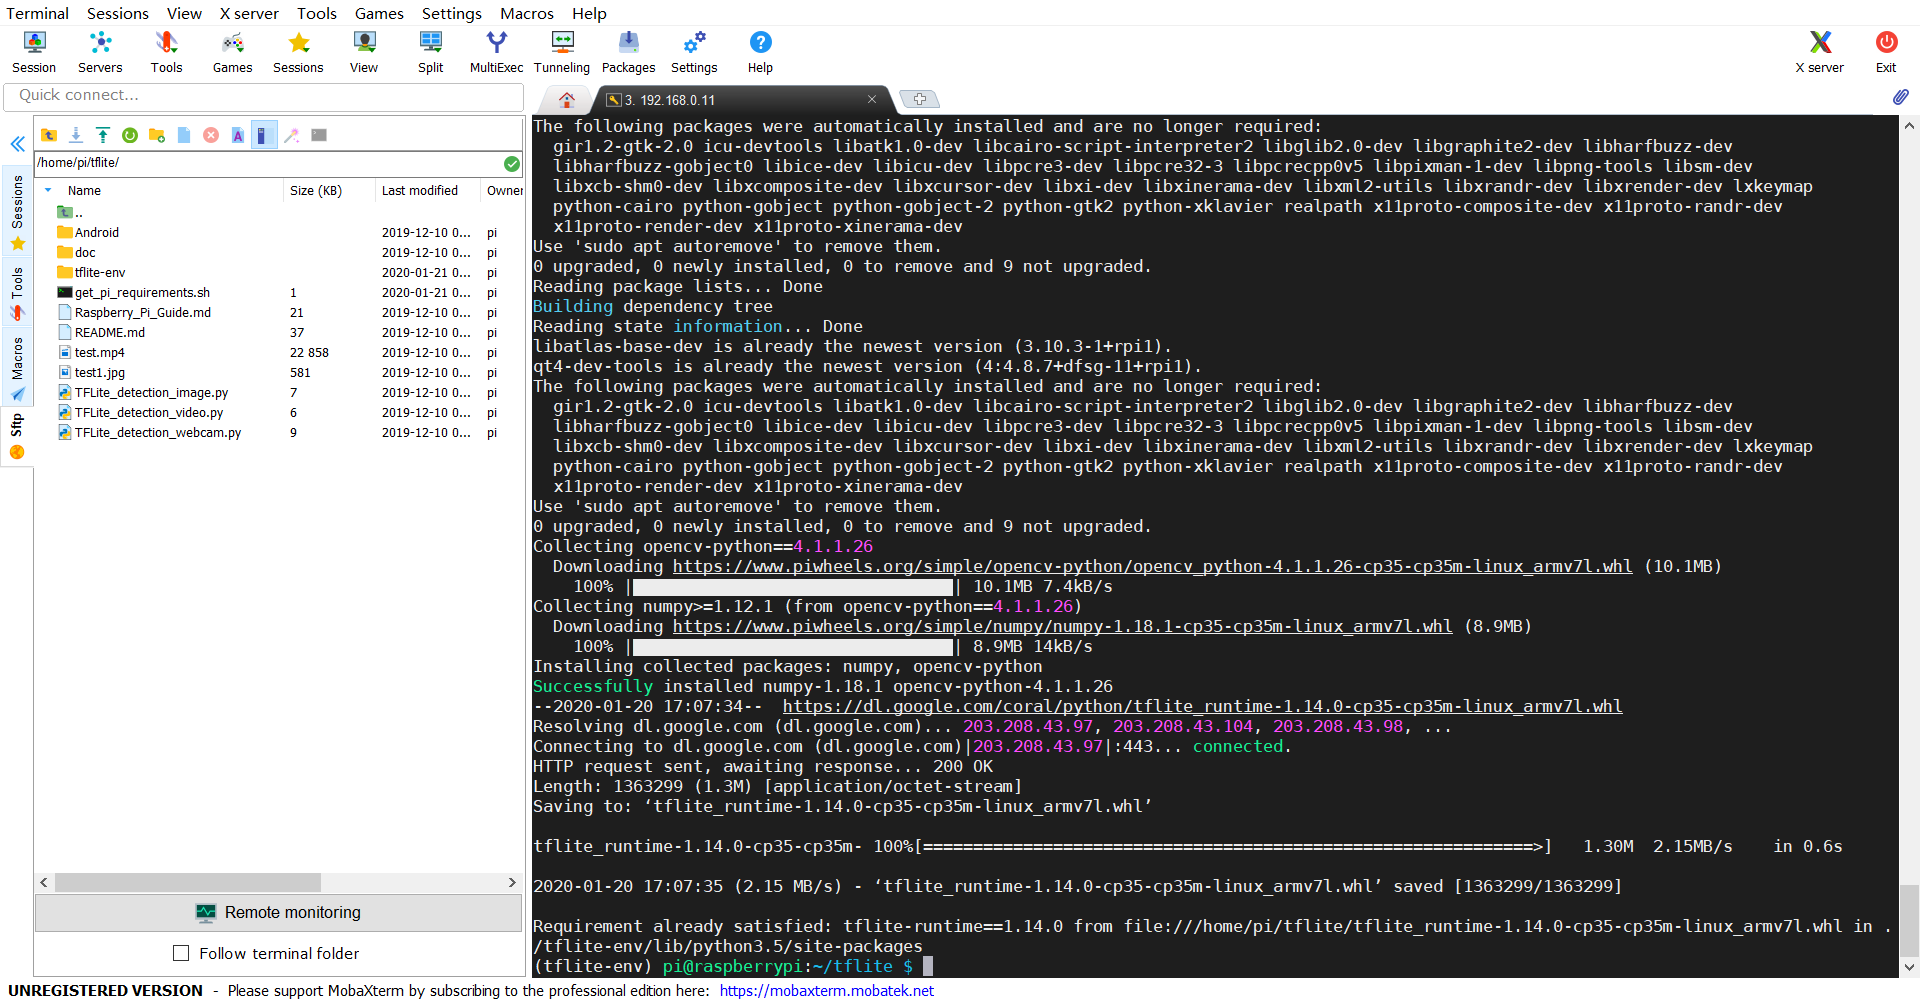Click the terminal scrollbar up arrow

(x=1909, y=126)
